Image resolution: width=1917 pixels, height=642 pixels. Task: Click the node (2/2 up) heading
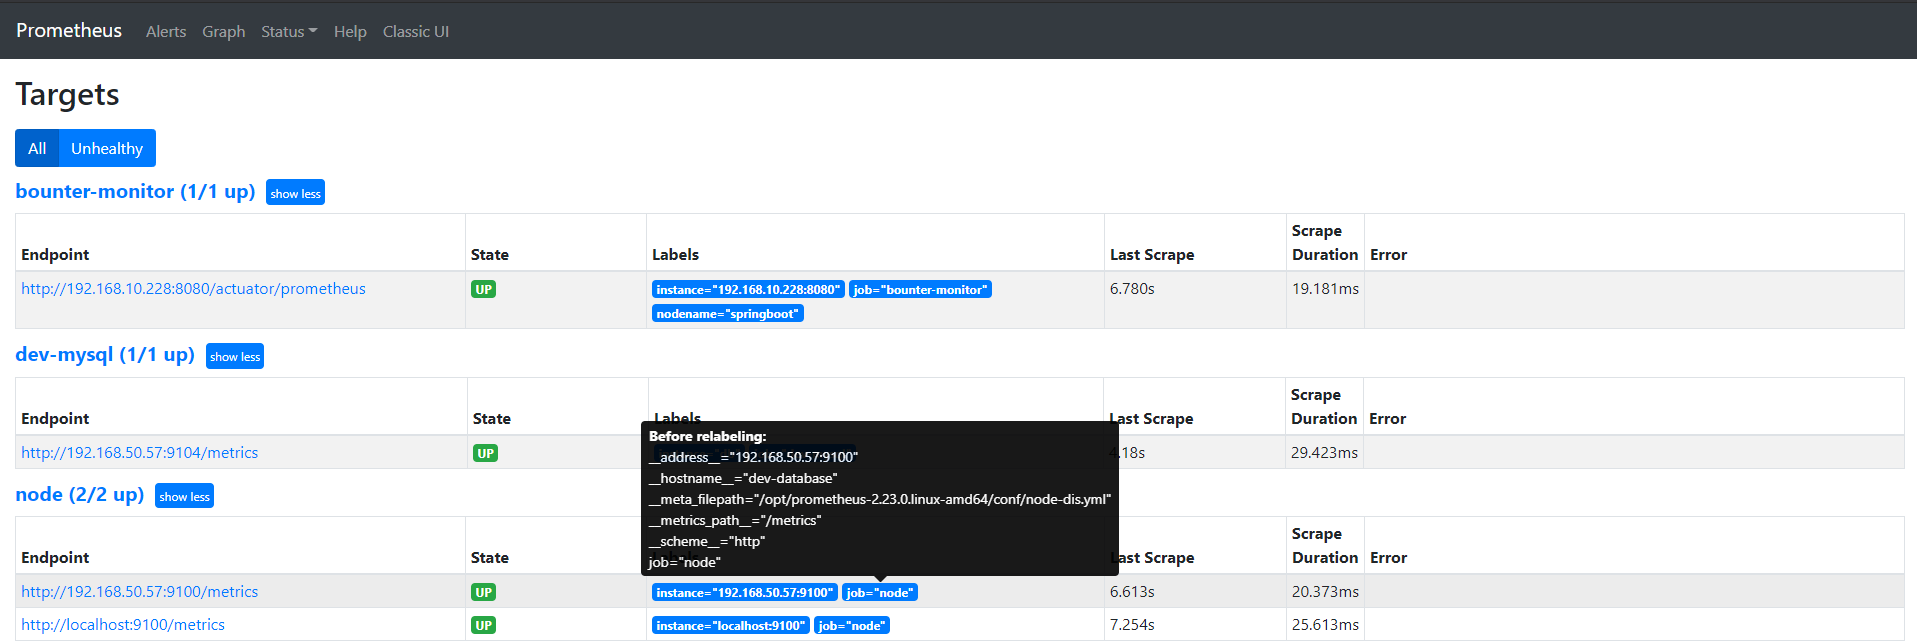(80, 495)
